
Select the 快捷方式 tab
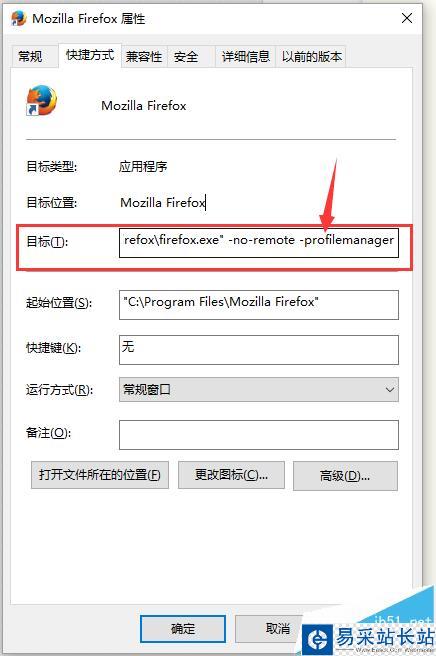pyautogui.click(x=90, y=55)
